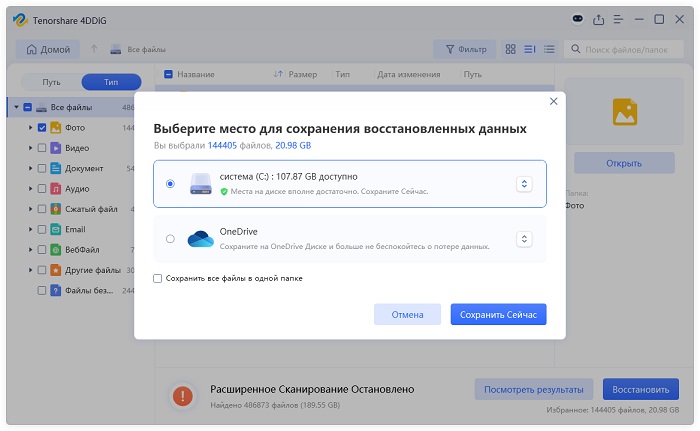Close the save location dialog
The height and width of the screenshot is (431, 700).
[x=553, y=101]
